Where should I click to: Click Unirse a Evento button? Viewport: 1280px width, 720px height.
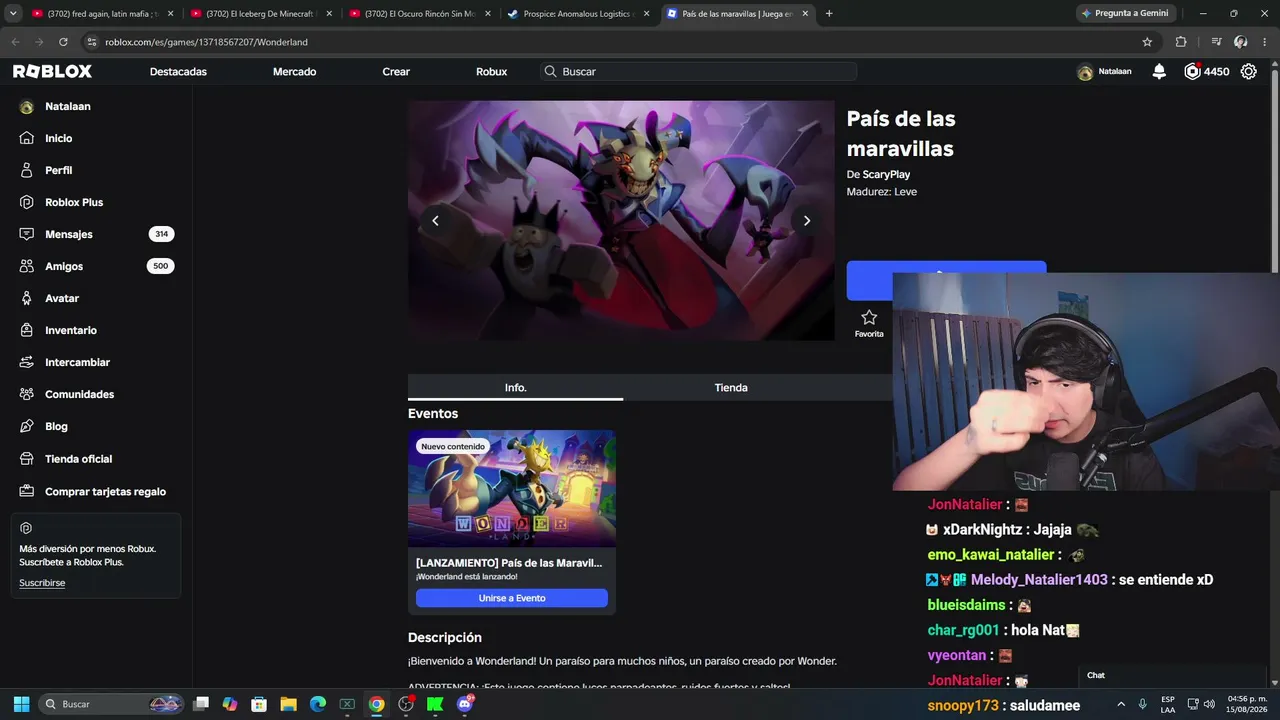(512, 598)
